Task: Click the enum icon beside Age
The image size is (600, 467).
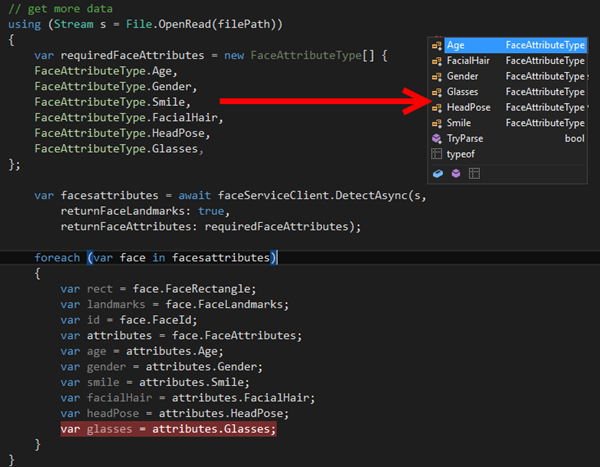Action: point(437,46)
